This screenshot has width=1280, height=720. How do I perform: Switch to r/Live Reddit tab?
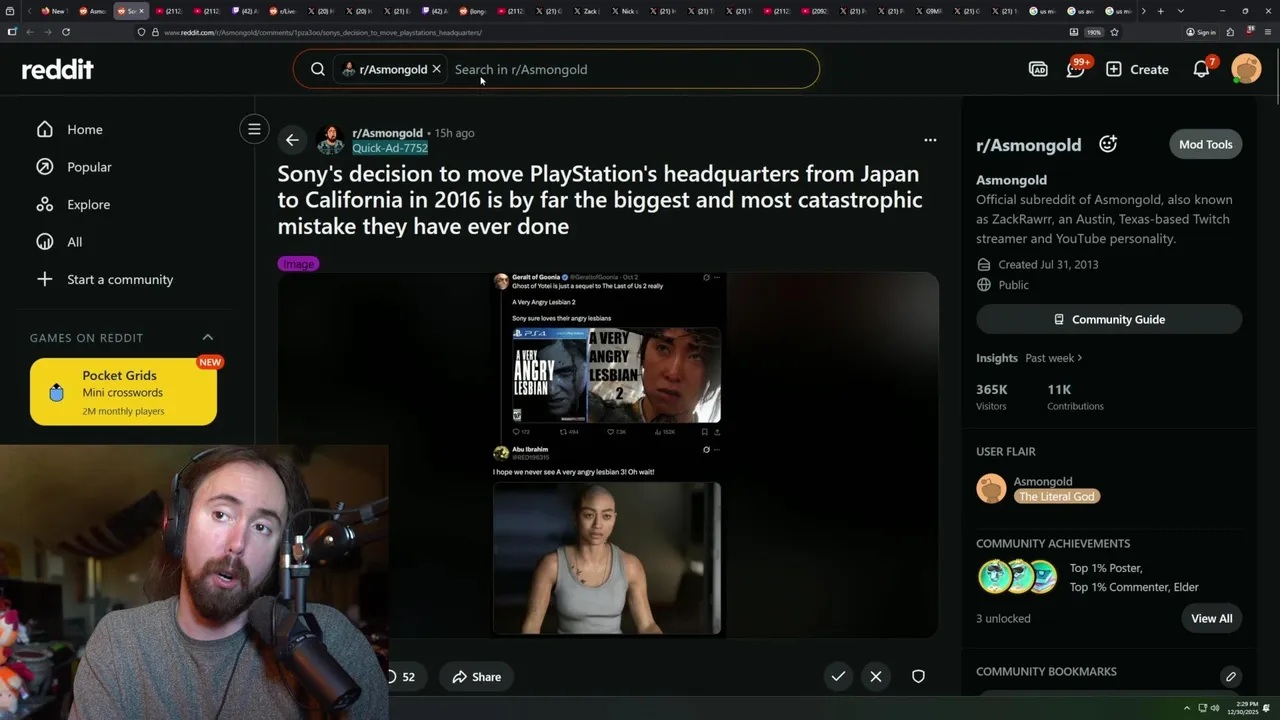[x=283, y=11]
